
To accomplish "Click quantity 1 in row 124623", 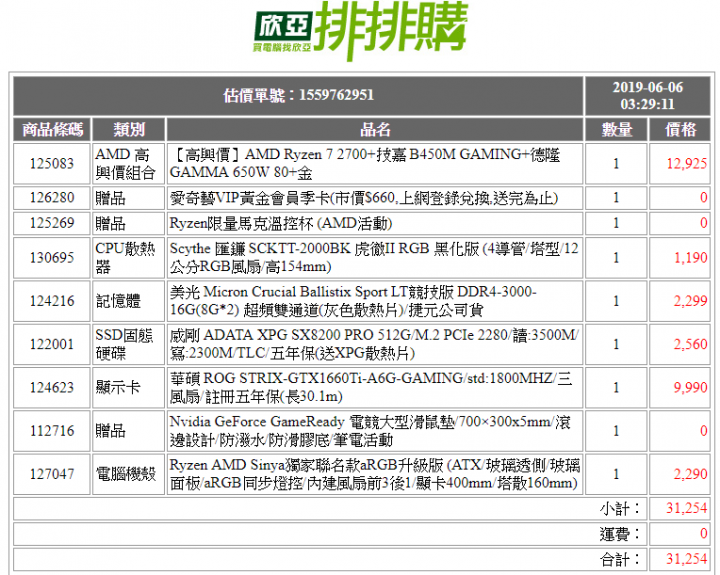I will click(x=616, y=387).
